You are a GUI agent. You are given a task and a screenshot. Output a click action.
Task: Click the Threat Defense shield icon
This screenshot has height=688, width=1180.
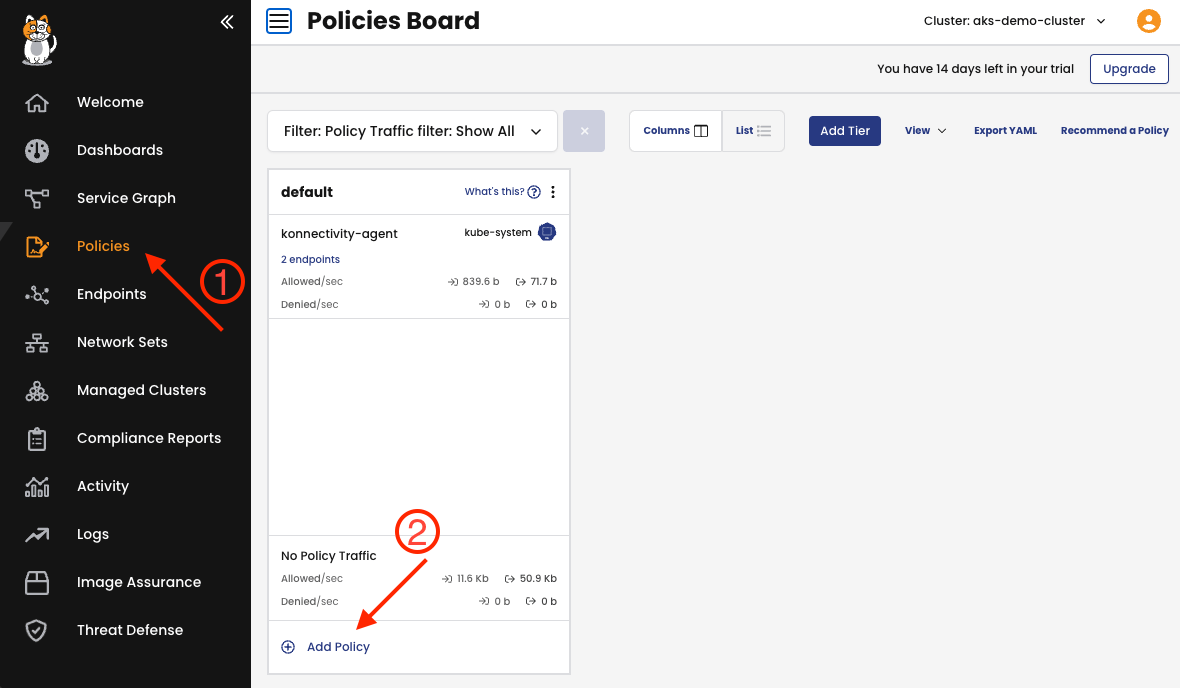(36, 630)
